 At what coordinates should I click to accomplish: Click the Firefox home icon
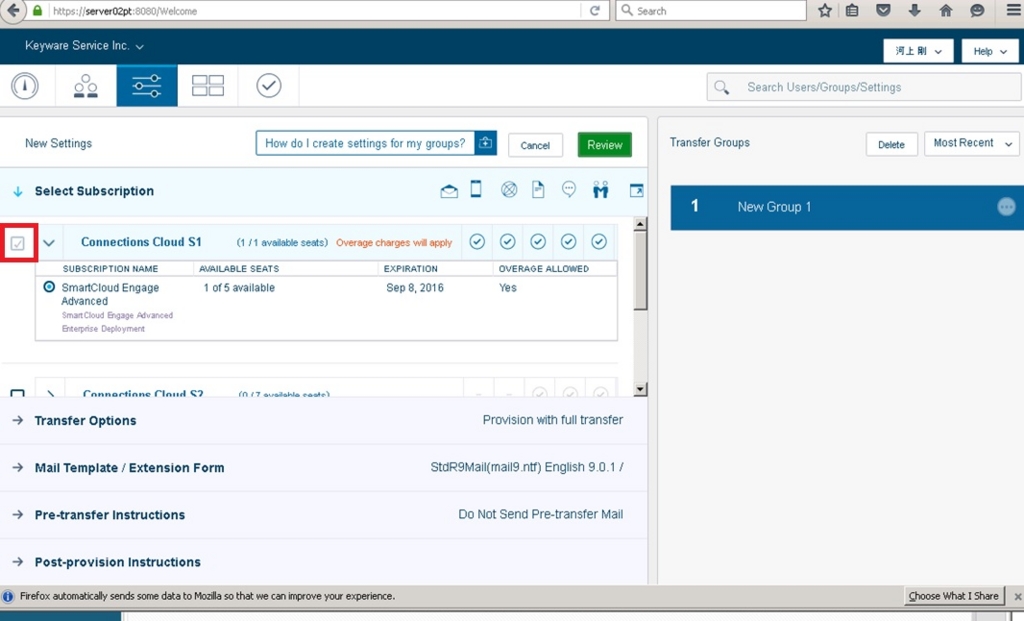coord(946,10)
